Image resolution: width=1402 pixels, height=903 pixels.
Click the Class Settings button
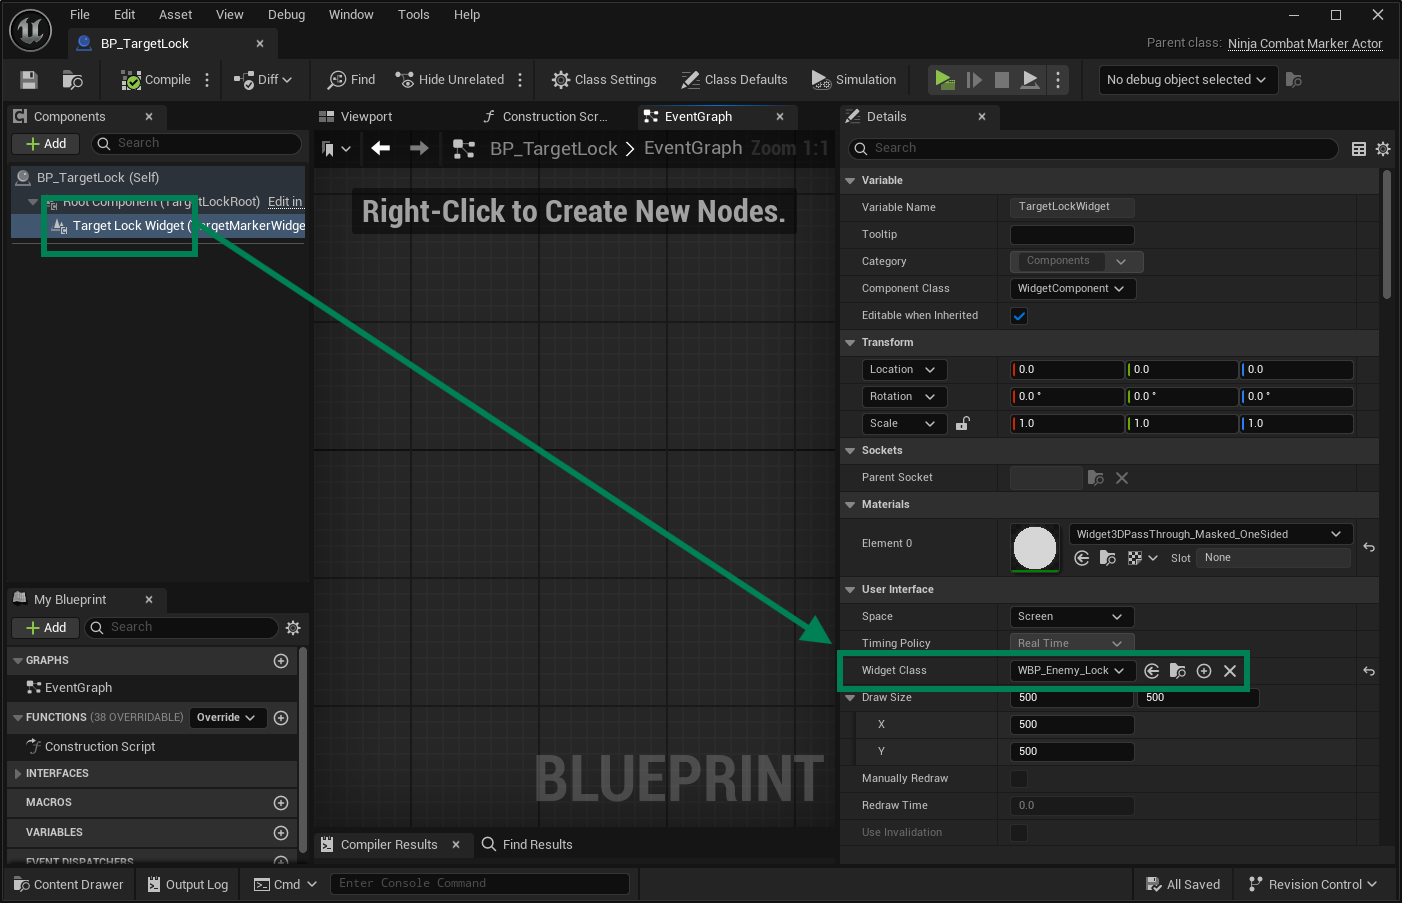(604, 80)
